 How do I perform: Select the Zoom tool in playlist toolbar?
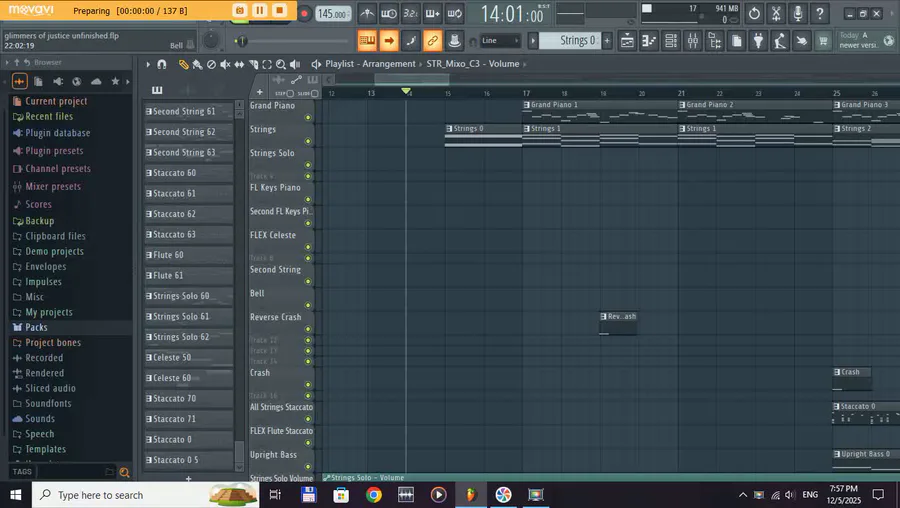click(281, 64)
